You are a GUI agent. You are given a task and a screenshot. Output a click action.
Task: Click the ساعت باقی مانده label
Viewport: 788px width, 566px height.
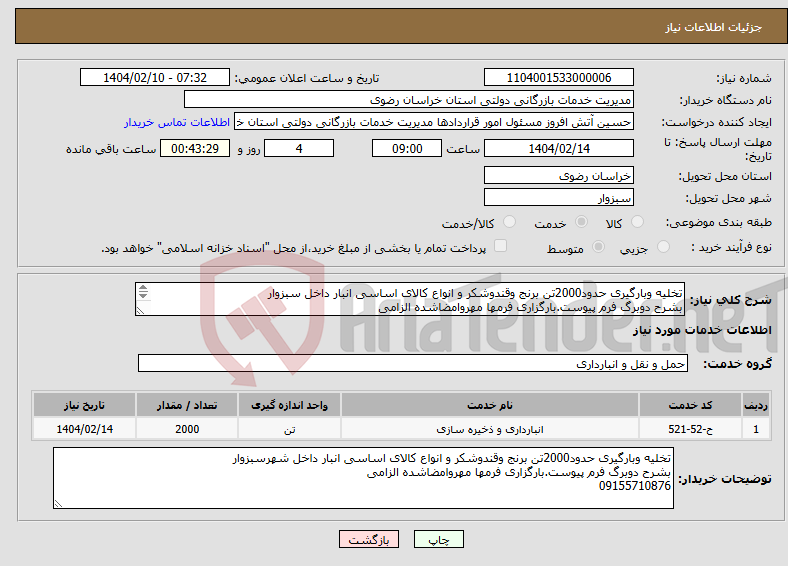click(x=111, y=149)
